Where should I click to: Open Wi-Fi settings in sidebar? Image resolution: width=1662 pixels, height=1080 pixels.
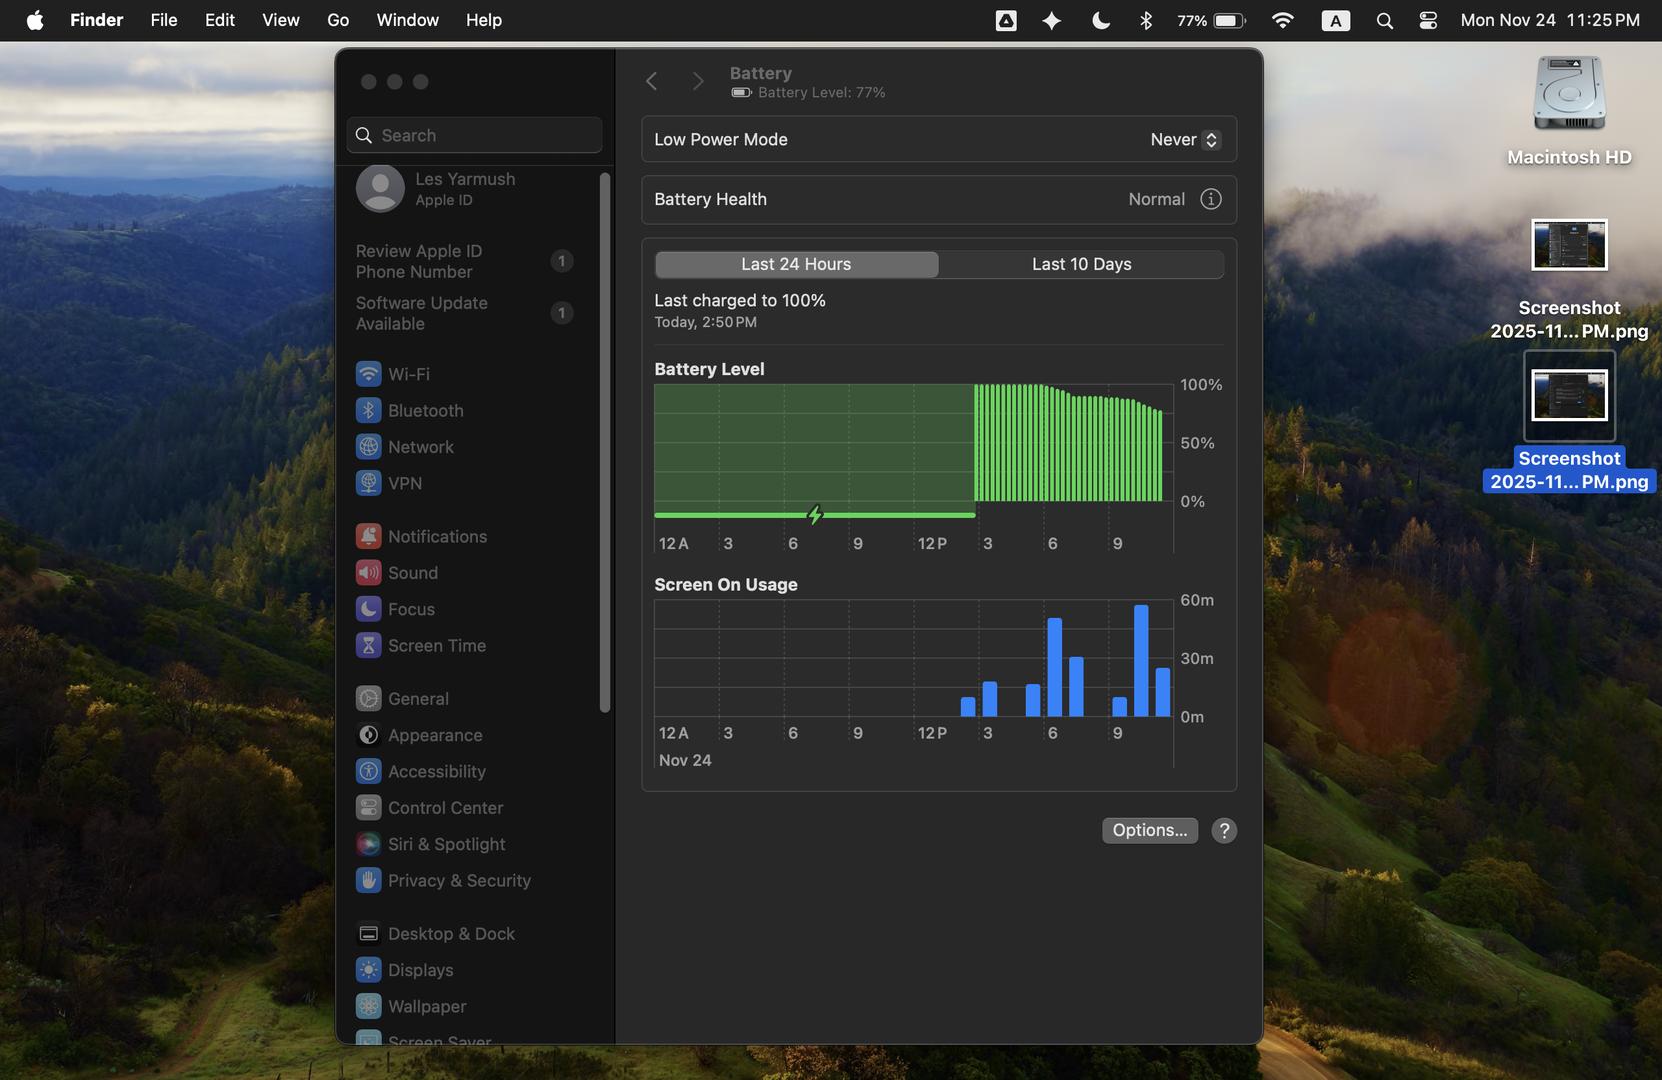(x=408, y=374)
